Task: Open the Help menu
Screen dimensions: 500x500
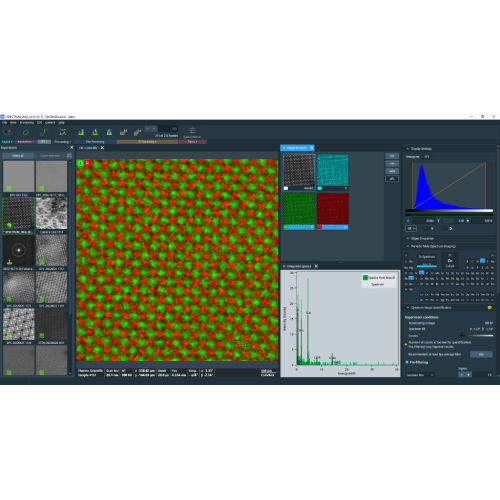Action: [x=62, y=123]
